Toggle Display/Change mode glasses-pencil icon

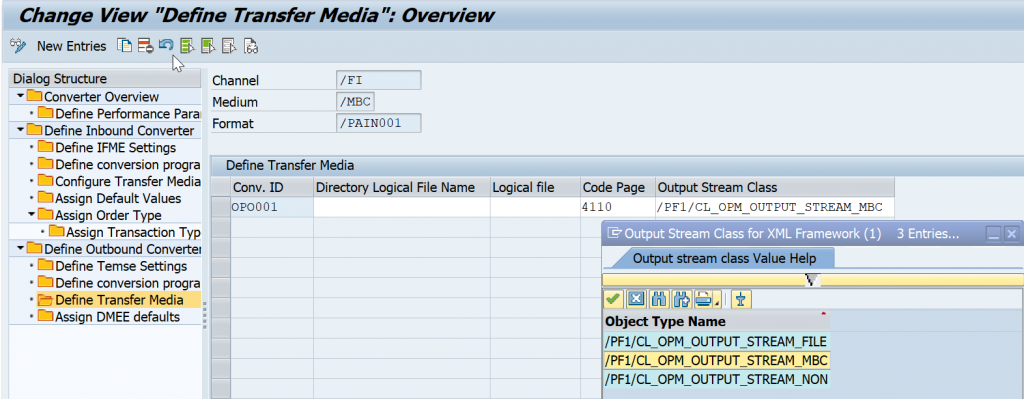(18, 46)
